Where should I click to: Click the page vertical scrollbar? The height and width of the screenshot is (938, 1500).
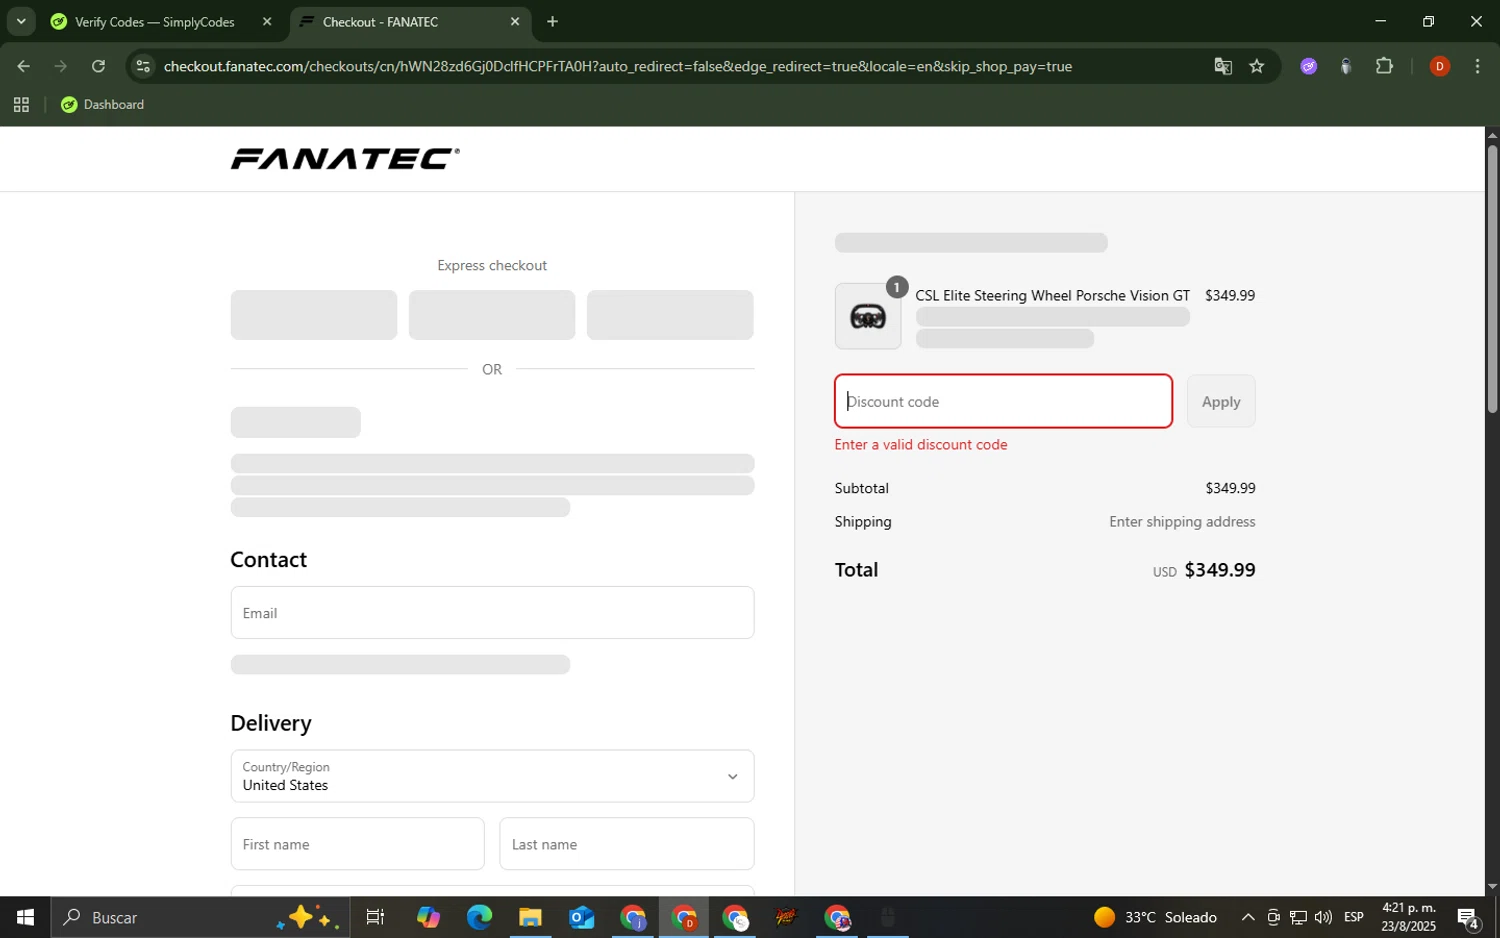[1492, 280]
